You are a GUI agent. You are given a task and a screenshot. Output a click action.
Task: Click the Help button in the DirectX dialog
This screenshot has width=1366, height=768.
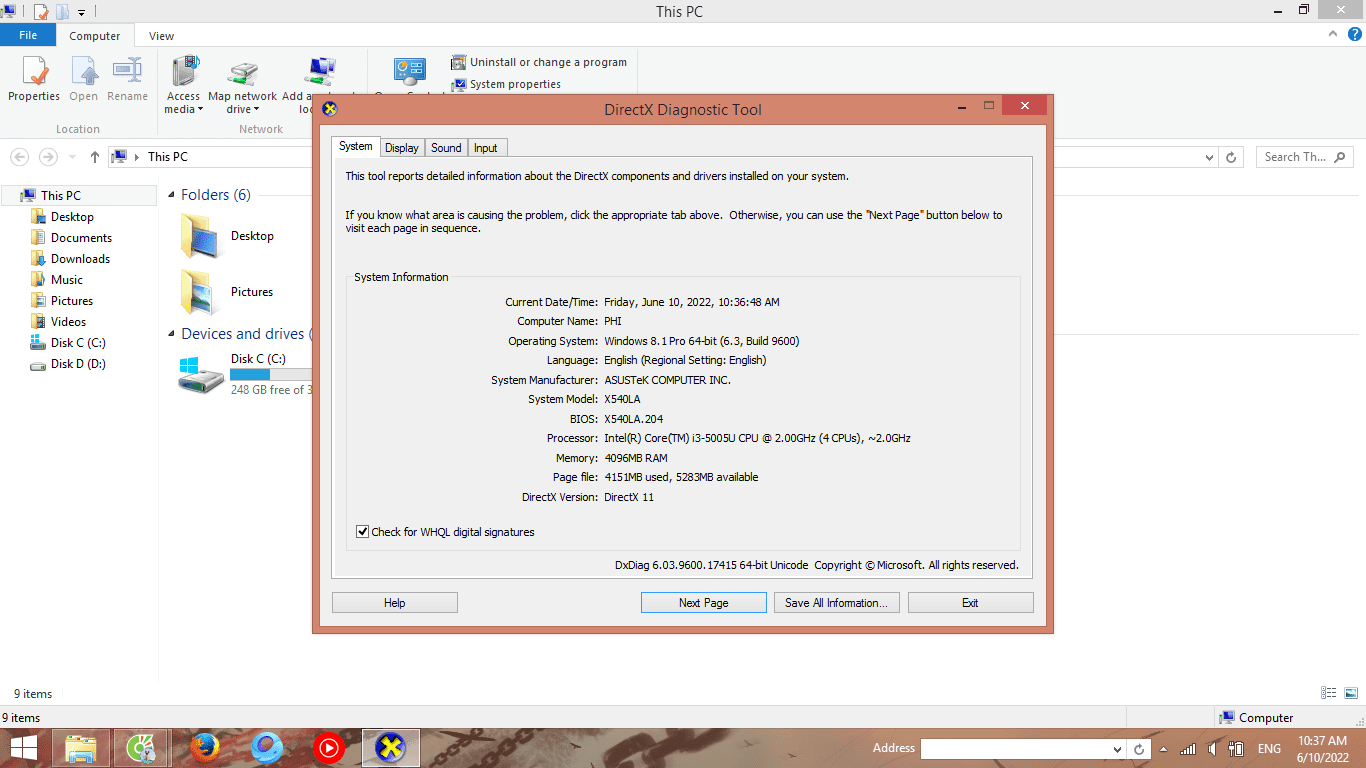(395, 603)
